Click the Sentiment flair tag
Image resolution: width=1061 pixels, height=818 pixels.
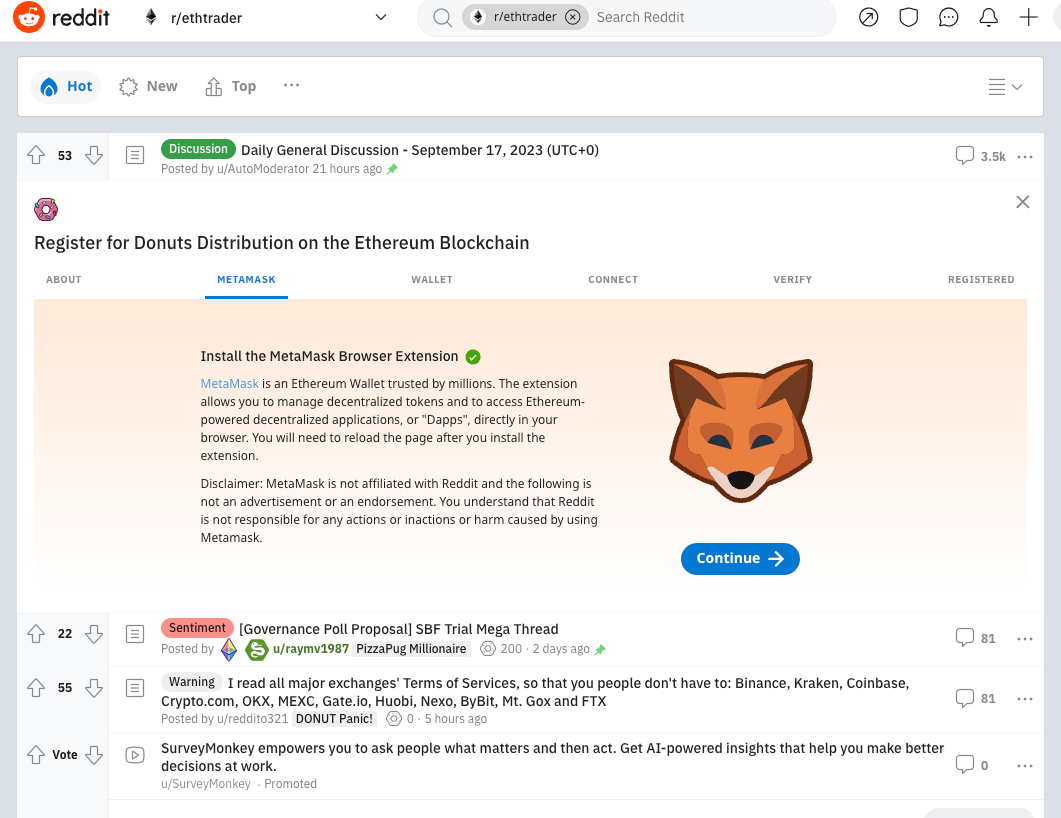[198, 628]
